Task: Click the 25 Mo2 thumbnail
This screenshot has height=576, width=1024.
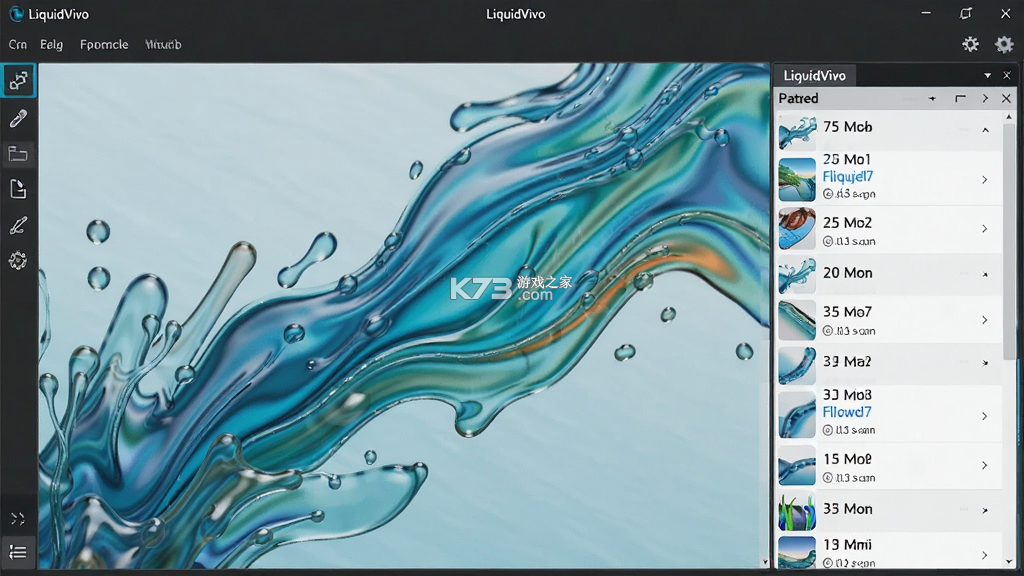Action: tap(797, 229)
